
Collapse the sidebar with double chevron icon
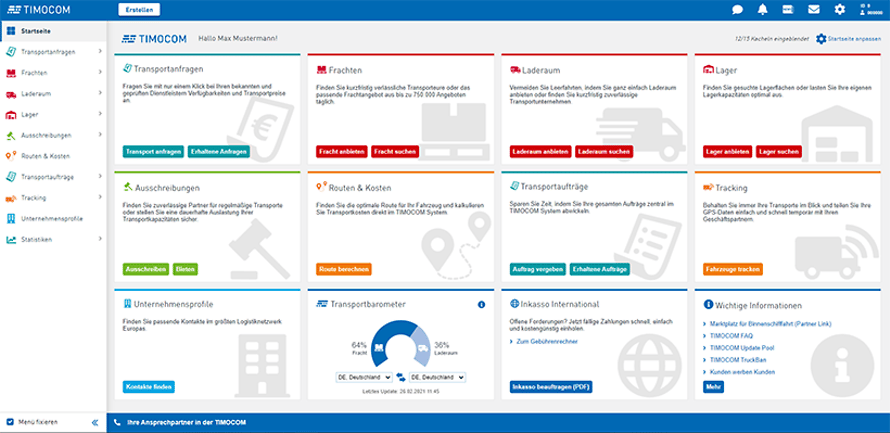[x=95, y=422]
